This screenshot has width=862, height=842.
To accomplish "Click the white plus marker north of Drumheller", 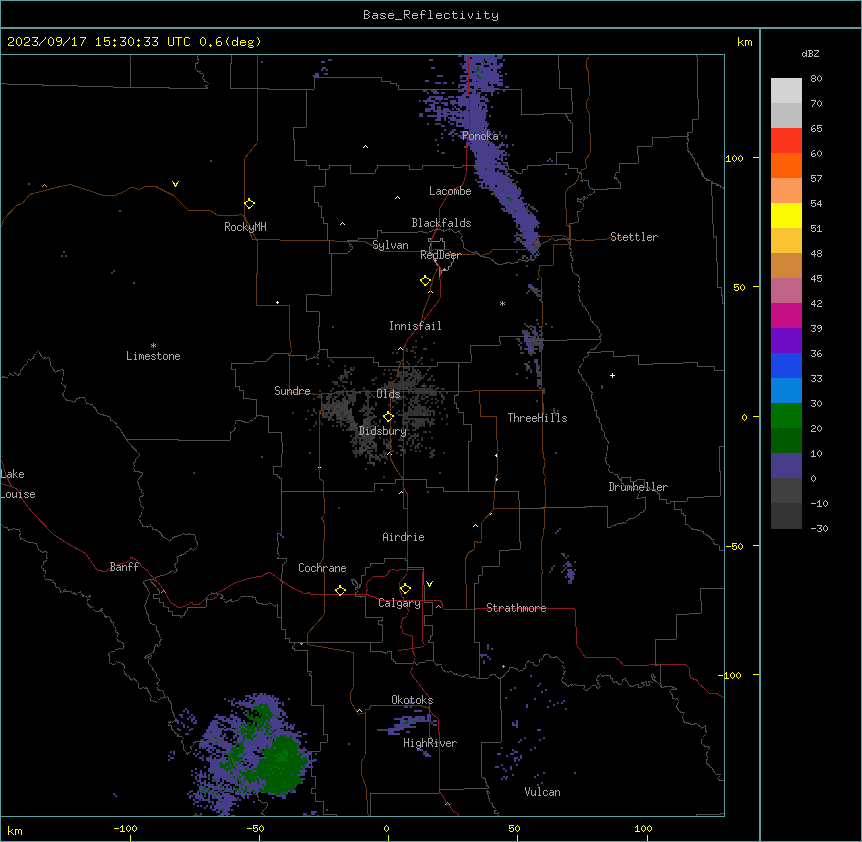I will click(x=612, y=375).
